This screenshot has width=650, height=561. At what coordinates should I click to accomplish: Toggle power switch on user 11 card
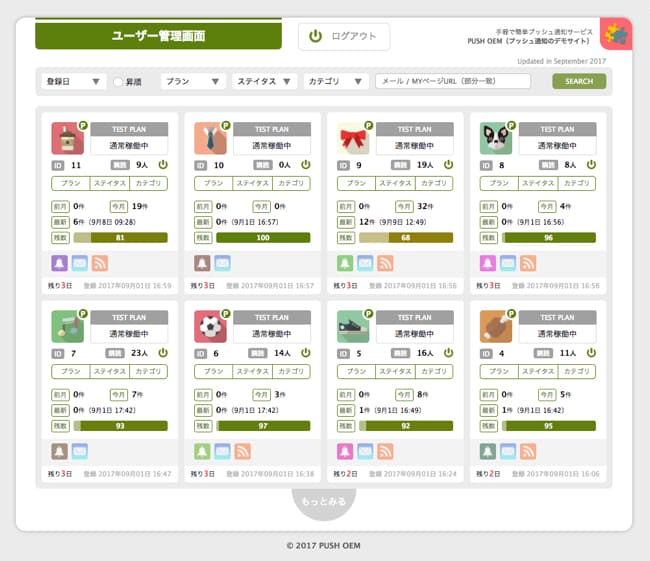163,165
